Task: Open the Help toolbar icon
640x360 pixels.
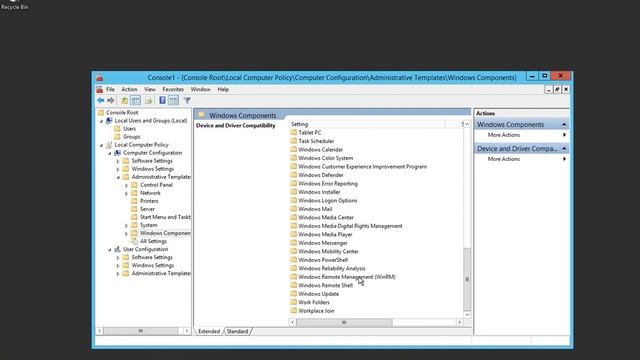Action: pyautogui.click(x=162, y=100)
